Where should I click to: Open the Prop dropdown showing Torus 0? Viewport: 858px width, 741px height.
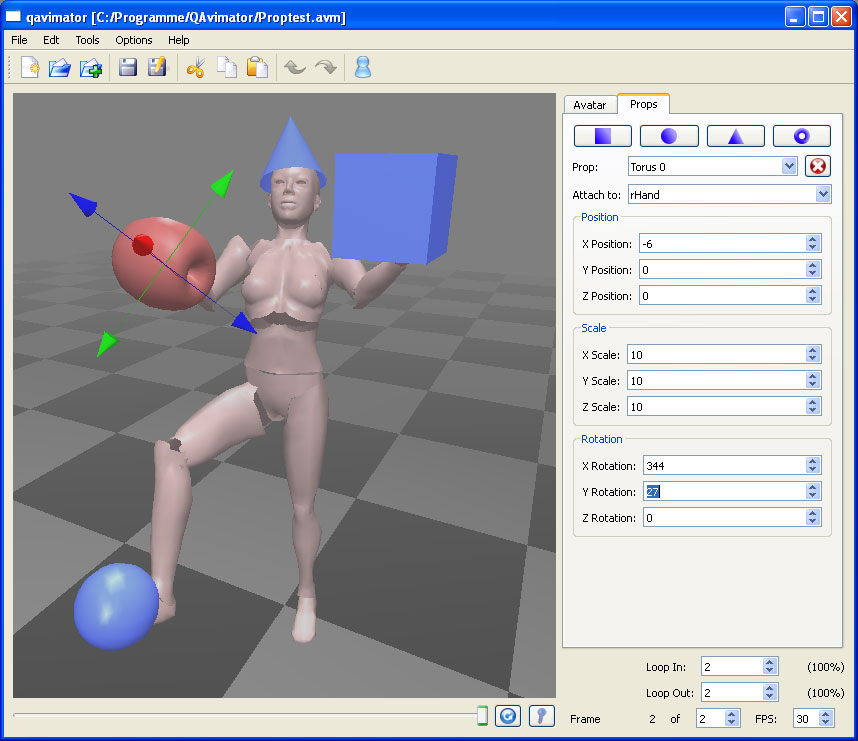point(712,166)
